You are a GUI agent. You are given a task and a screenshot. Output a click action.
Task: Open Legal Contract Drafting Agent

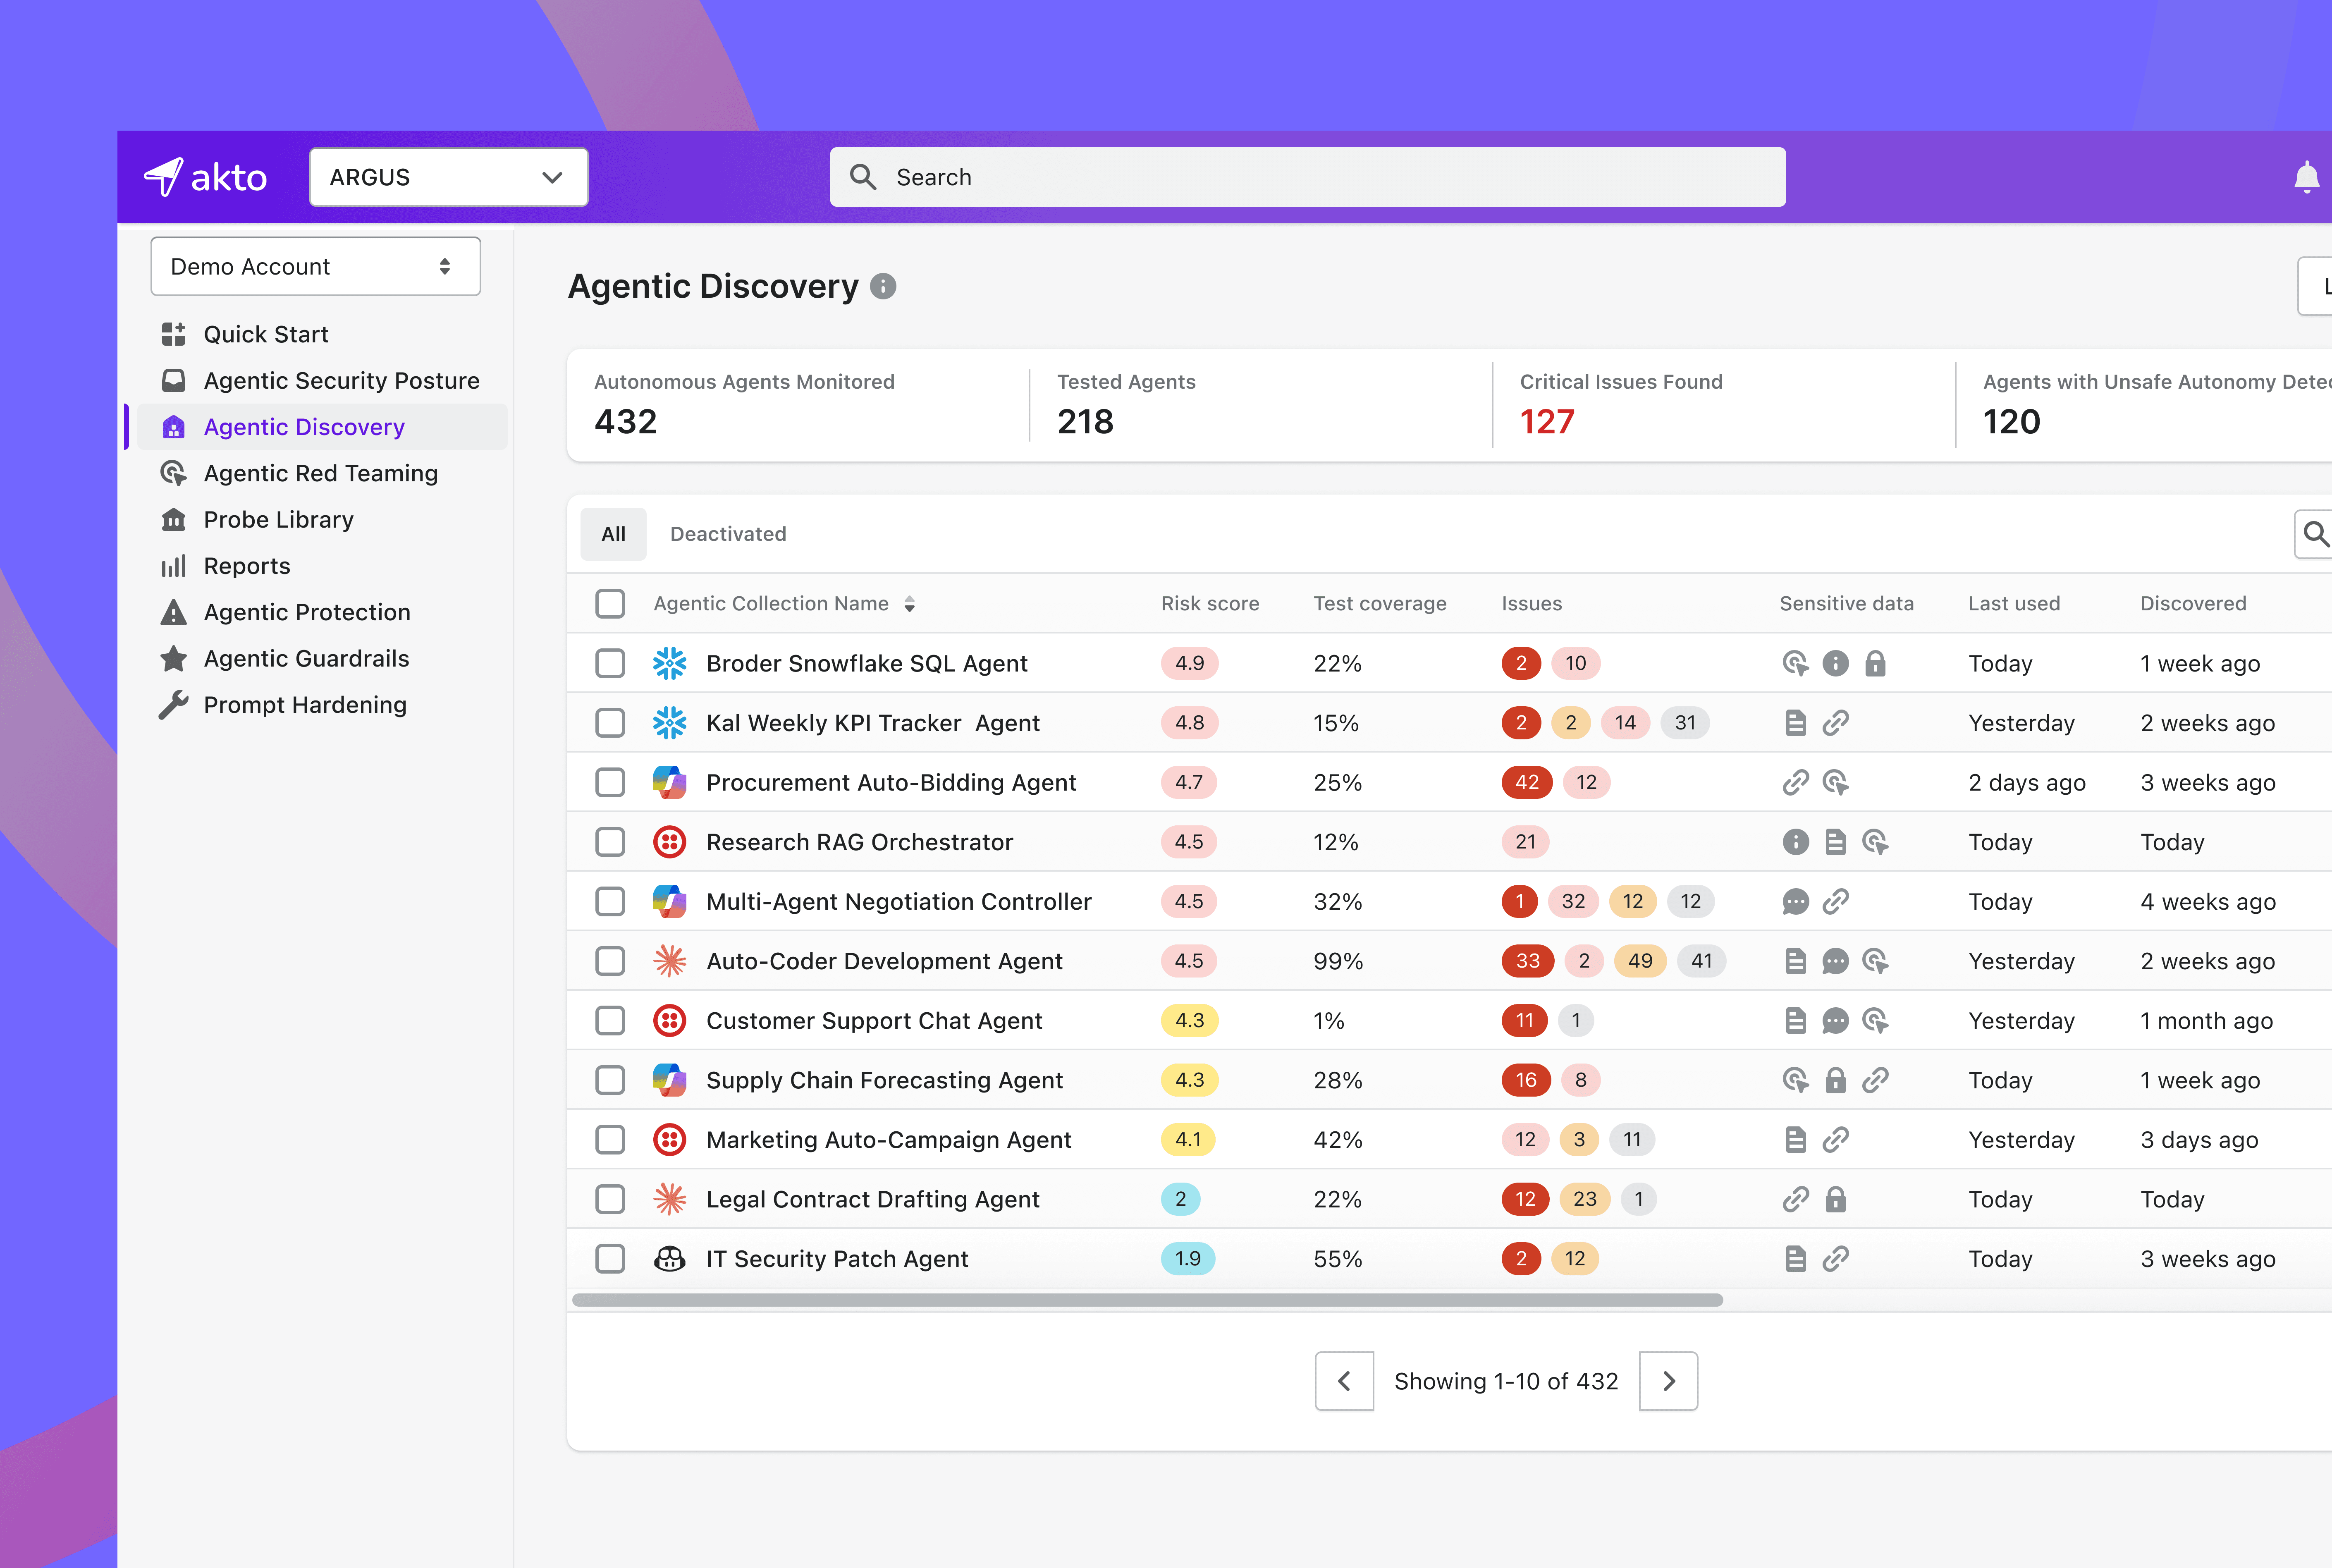pos(872,1199)
